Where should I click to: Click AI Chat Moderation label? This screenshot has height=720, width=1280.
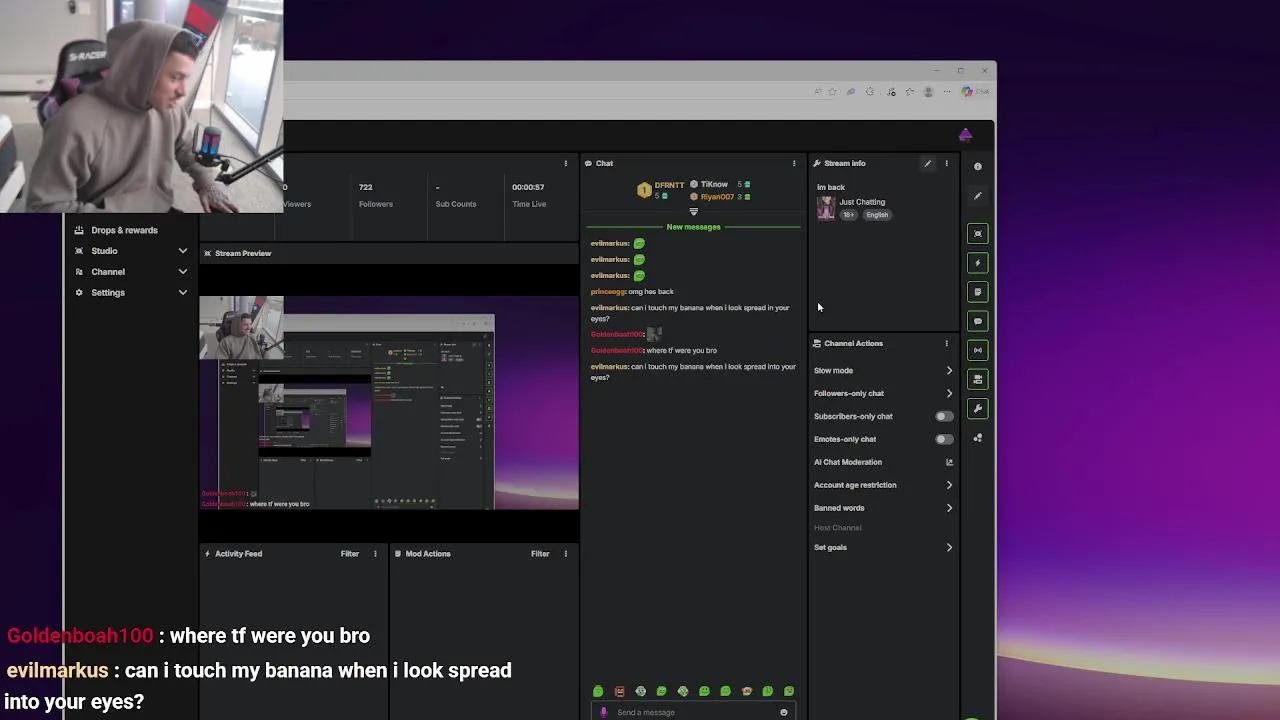[848, 462]
